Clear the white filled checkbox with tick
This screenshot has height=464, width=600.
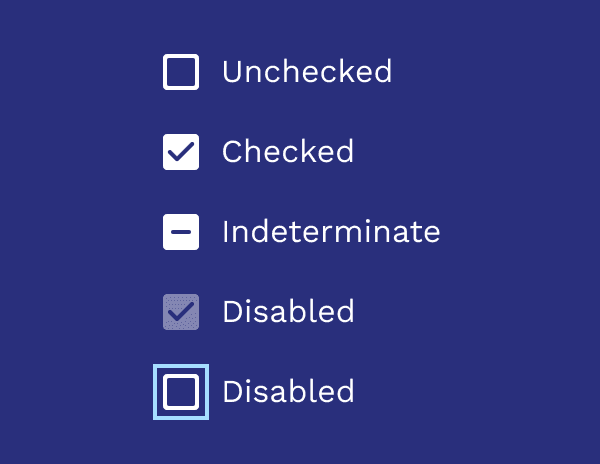(181, 152)
